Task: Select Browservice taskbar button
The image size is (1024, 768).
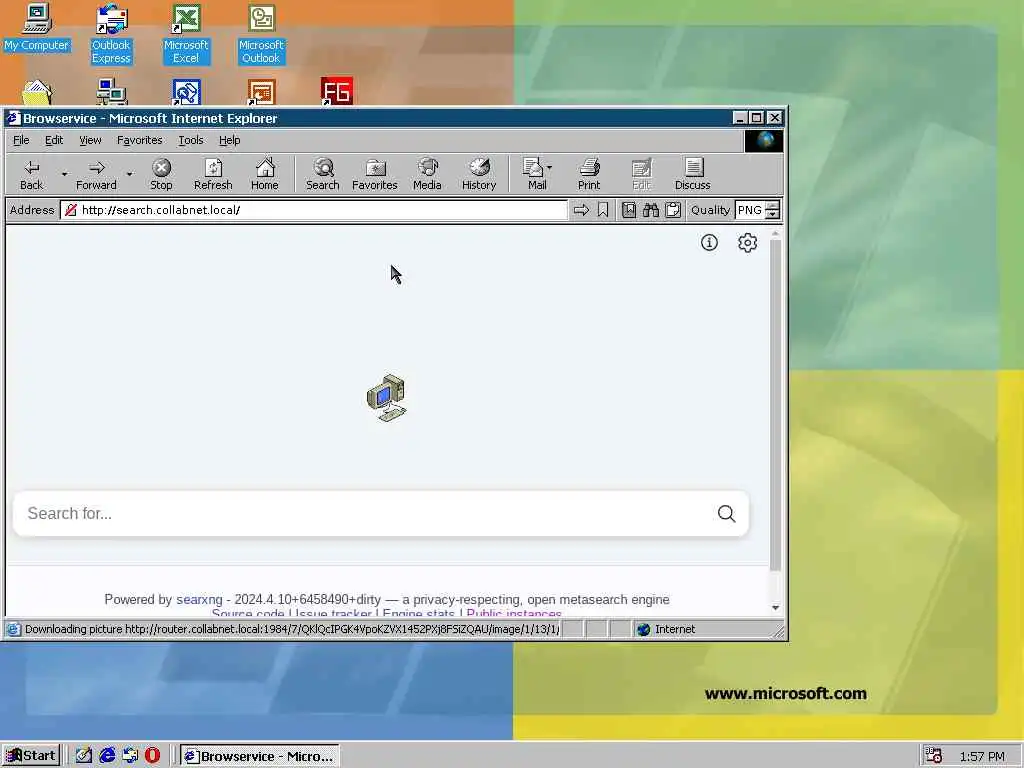Action: pyautogui.click(x=260, y=756)
